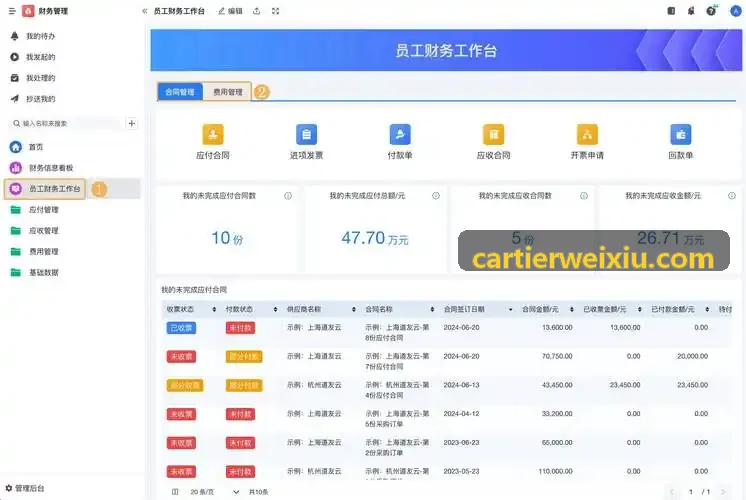Open column settings icon in table footer
This screenshot has width=746, height=500.
[175, 492]
